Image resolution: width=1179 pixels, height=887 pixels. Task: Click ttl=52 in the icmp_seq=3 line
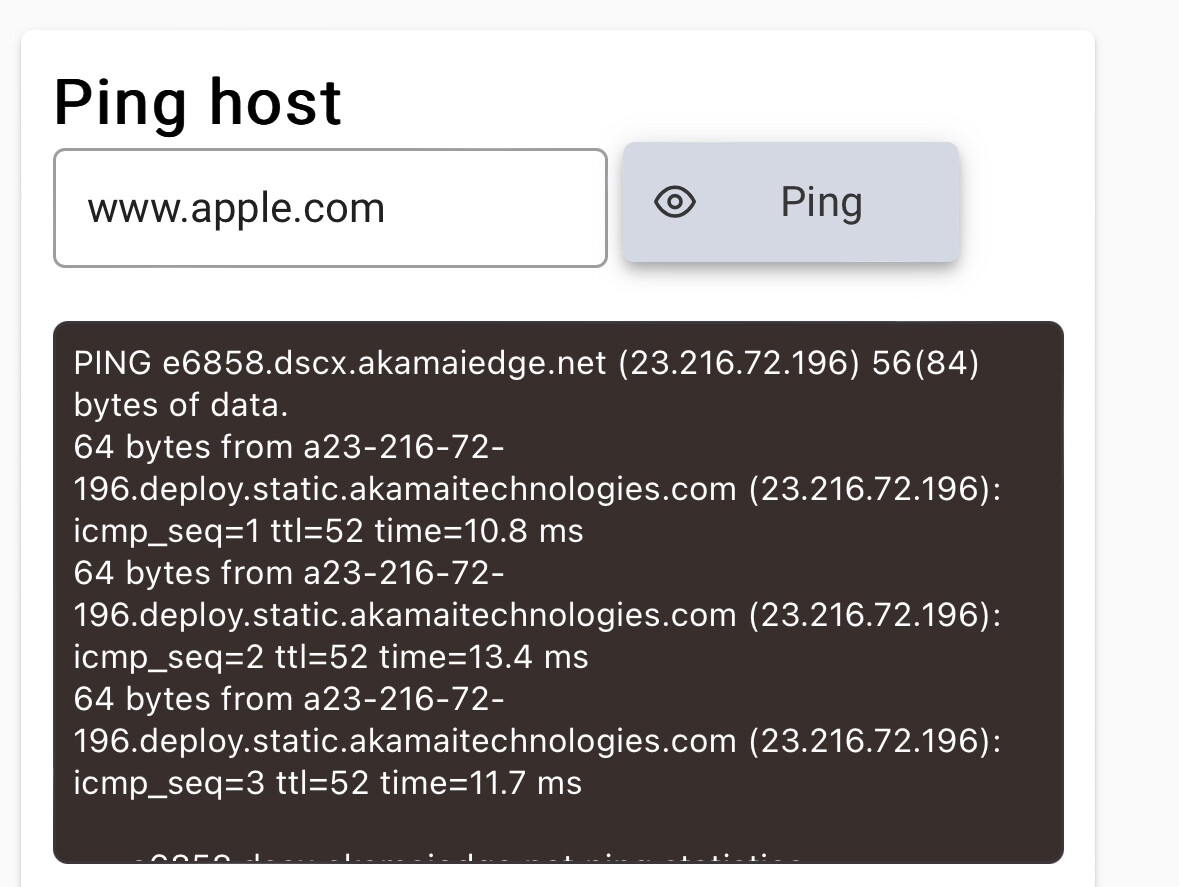tap(318, 783)
